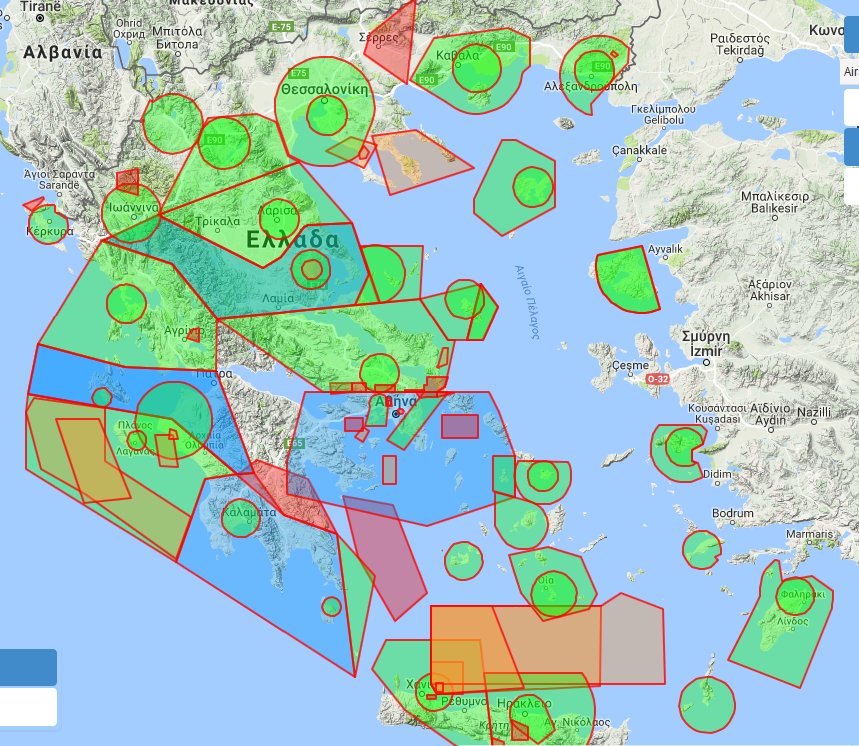Click the purple rectangle zone east of Athens
859x746 pixels.
click(460, 427)
